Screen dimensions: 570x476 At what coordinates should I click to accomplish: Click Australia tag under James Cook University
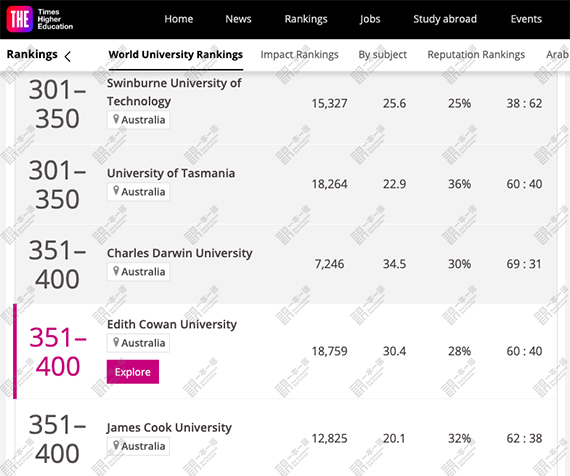coord(138,446)
